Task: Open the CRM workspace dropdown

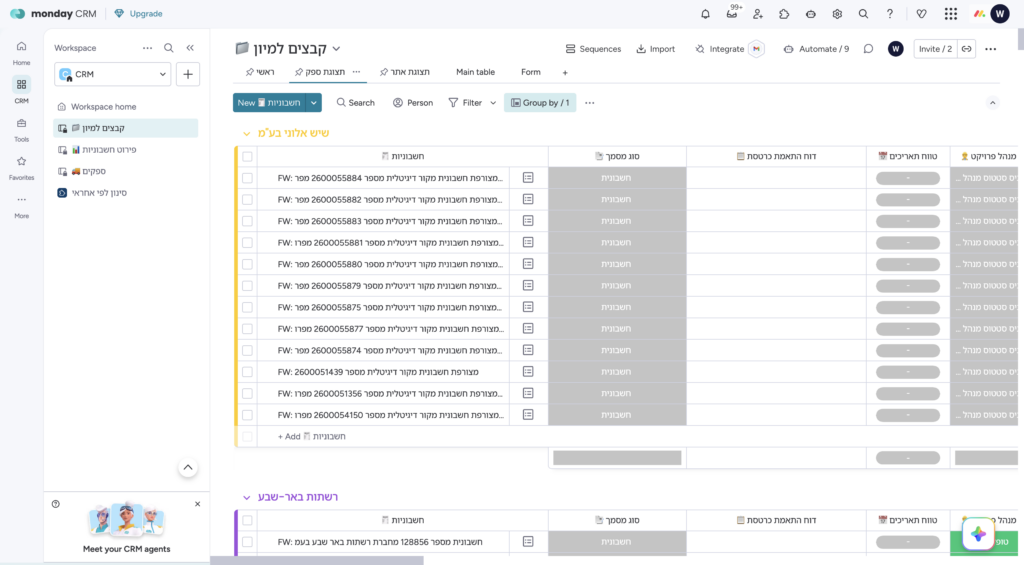Action: click(113, 74)
